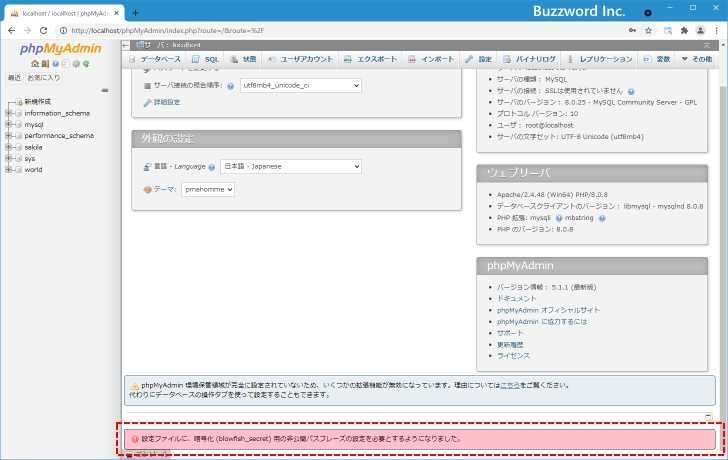Open the browser extensions puzzle icon
The image size is (728, 460).
click(684, 31)
